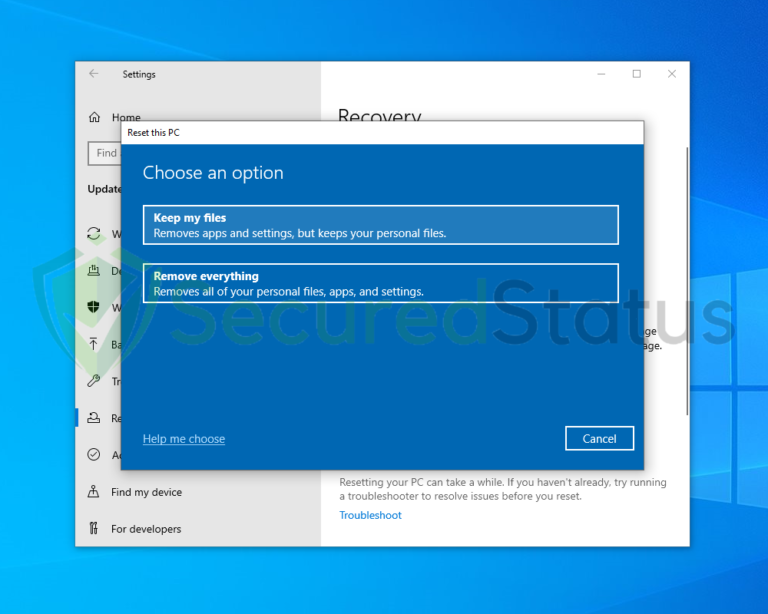Click the For developers tools icon
The height and width of the screenshot is (614, 768).
tap(93, 528)
